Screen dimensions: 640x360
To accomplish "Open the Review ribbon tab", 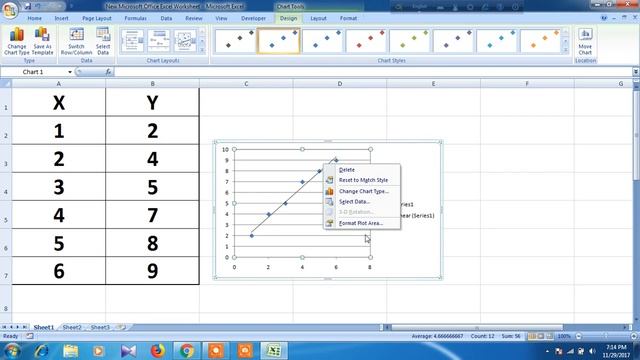I will tap(193, 18).
